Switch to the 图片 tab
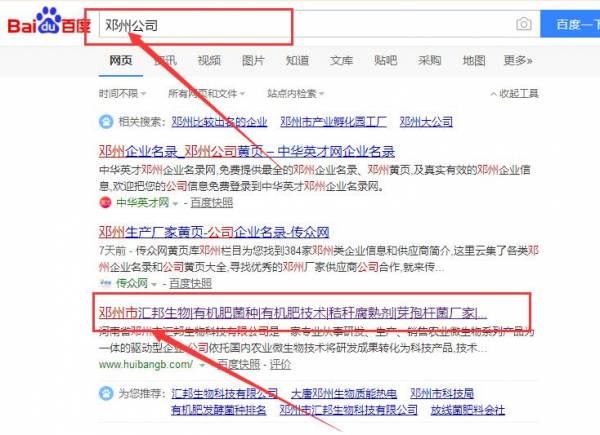This screenshot has width=600, height=435. click(x=253, y=61)
